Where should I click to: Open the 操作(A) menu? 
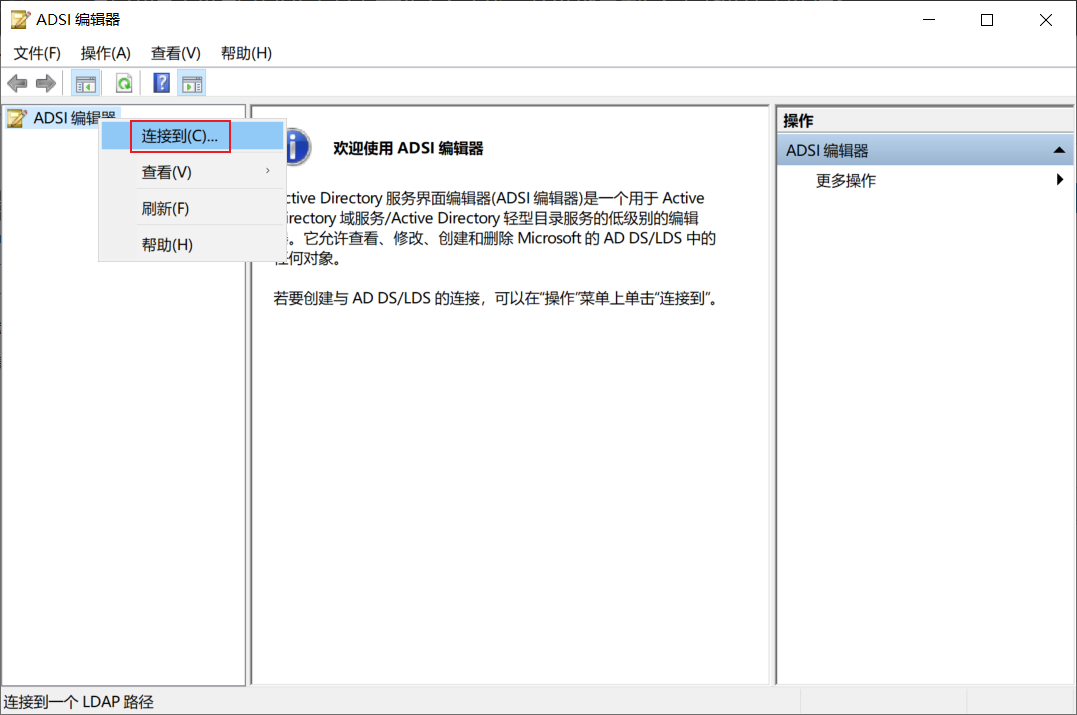point(105,53)
